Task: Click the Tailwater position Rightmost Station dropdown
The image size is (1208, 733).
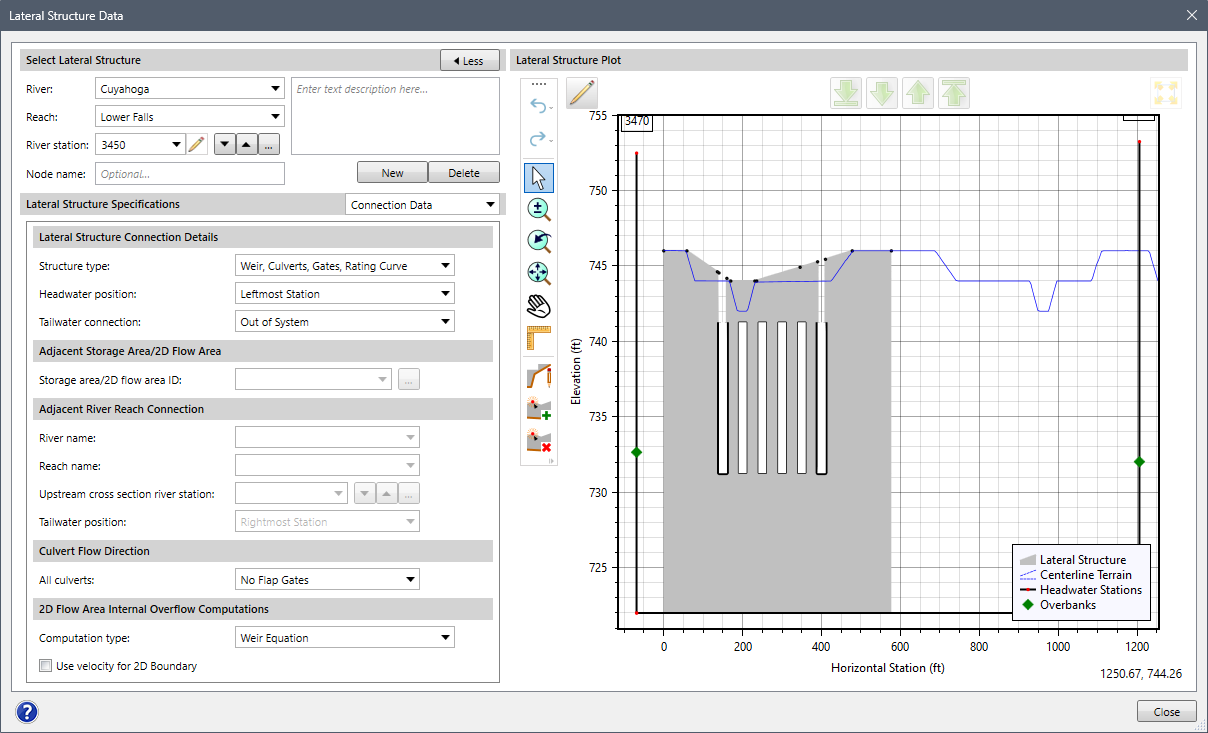Action: pos(327,522)
